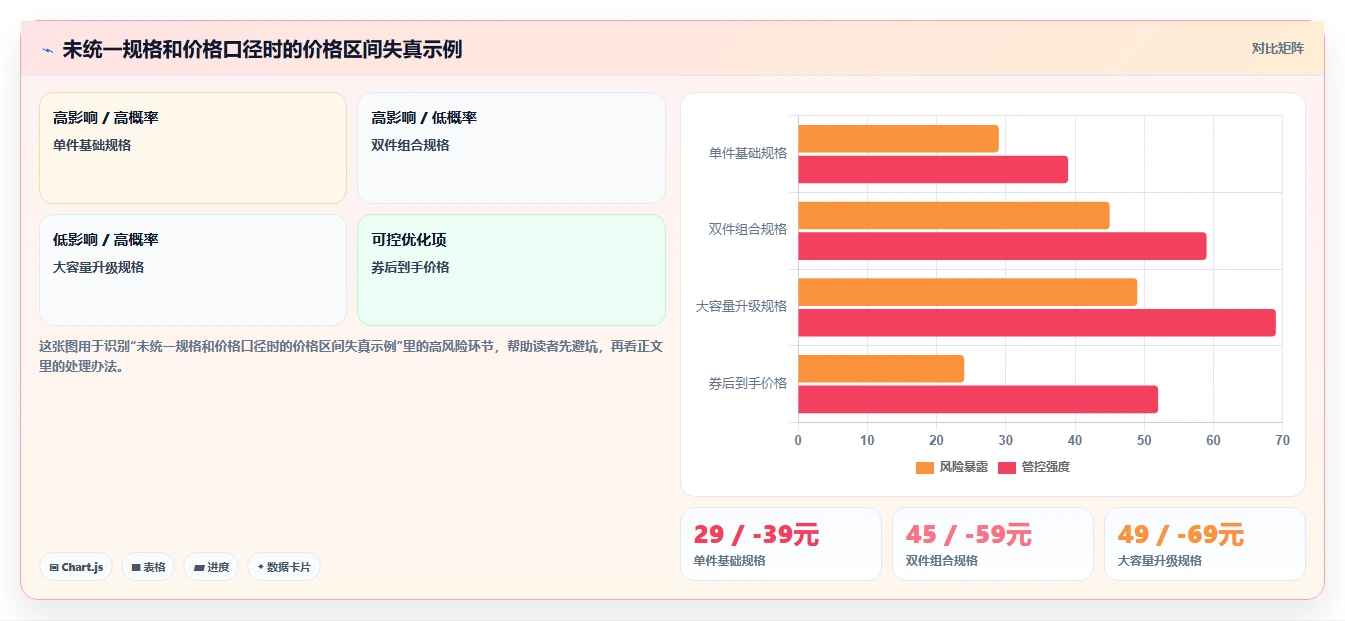Click 双件组合规格 text in matrix card
Image resolution: width=1345 pixels, height=621 pixels.
(410, 145)
